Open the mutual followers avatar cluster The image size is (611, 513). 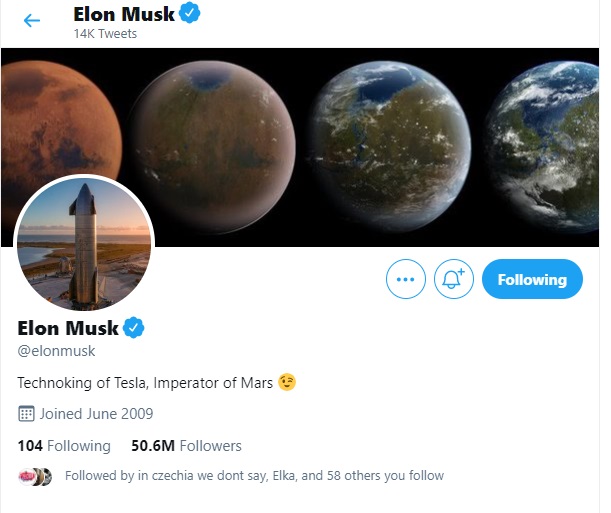35,476
